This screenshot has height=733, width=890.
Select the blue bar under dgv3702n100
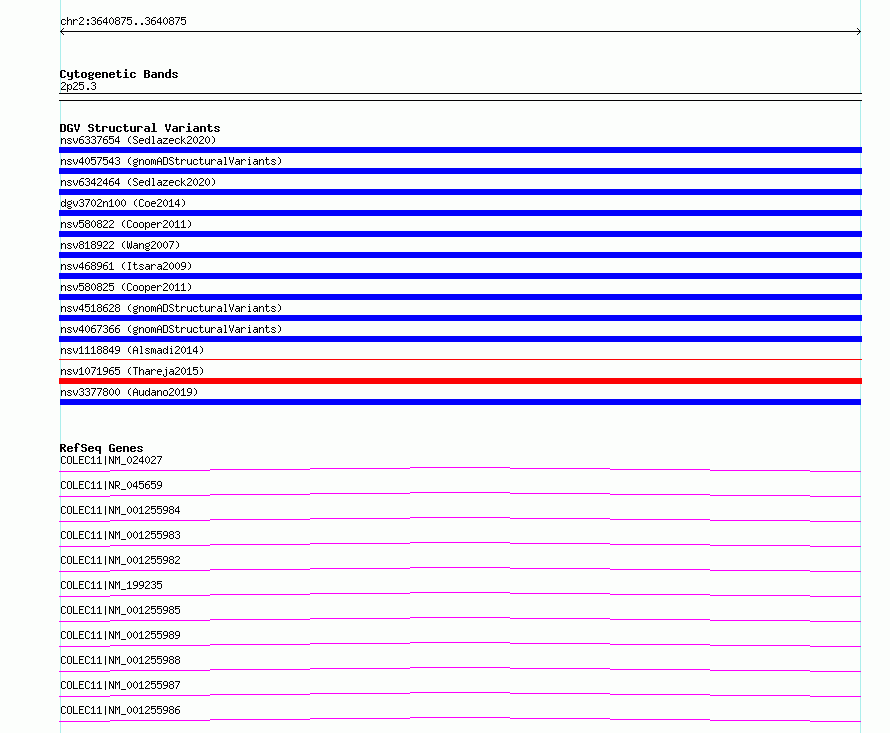[460, 213]
